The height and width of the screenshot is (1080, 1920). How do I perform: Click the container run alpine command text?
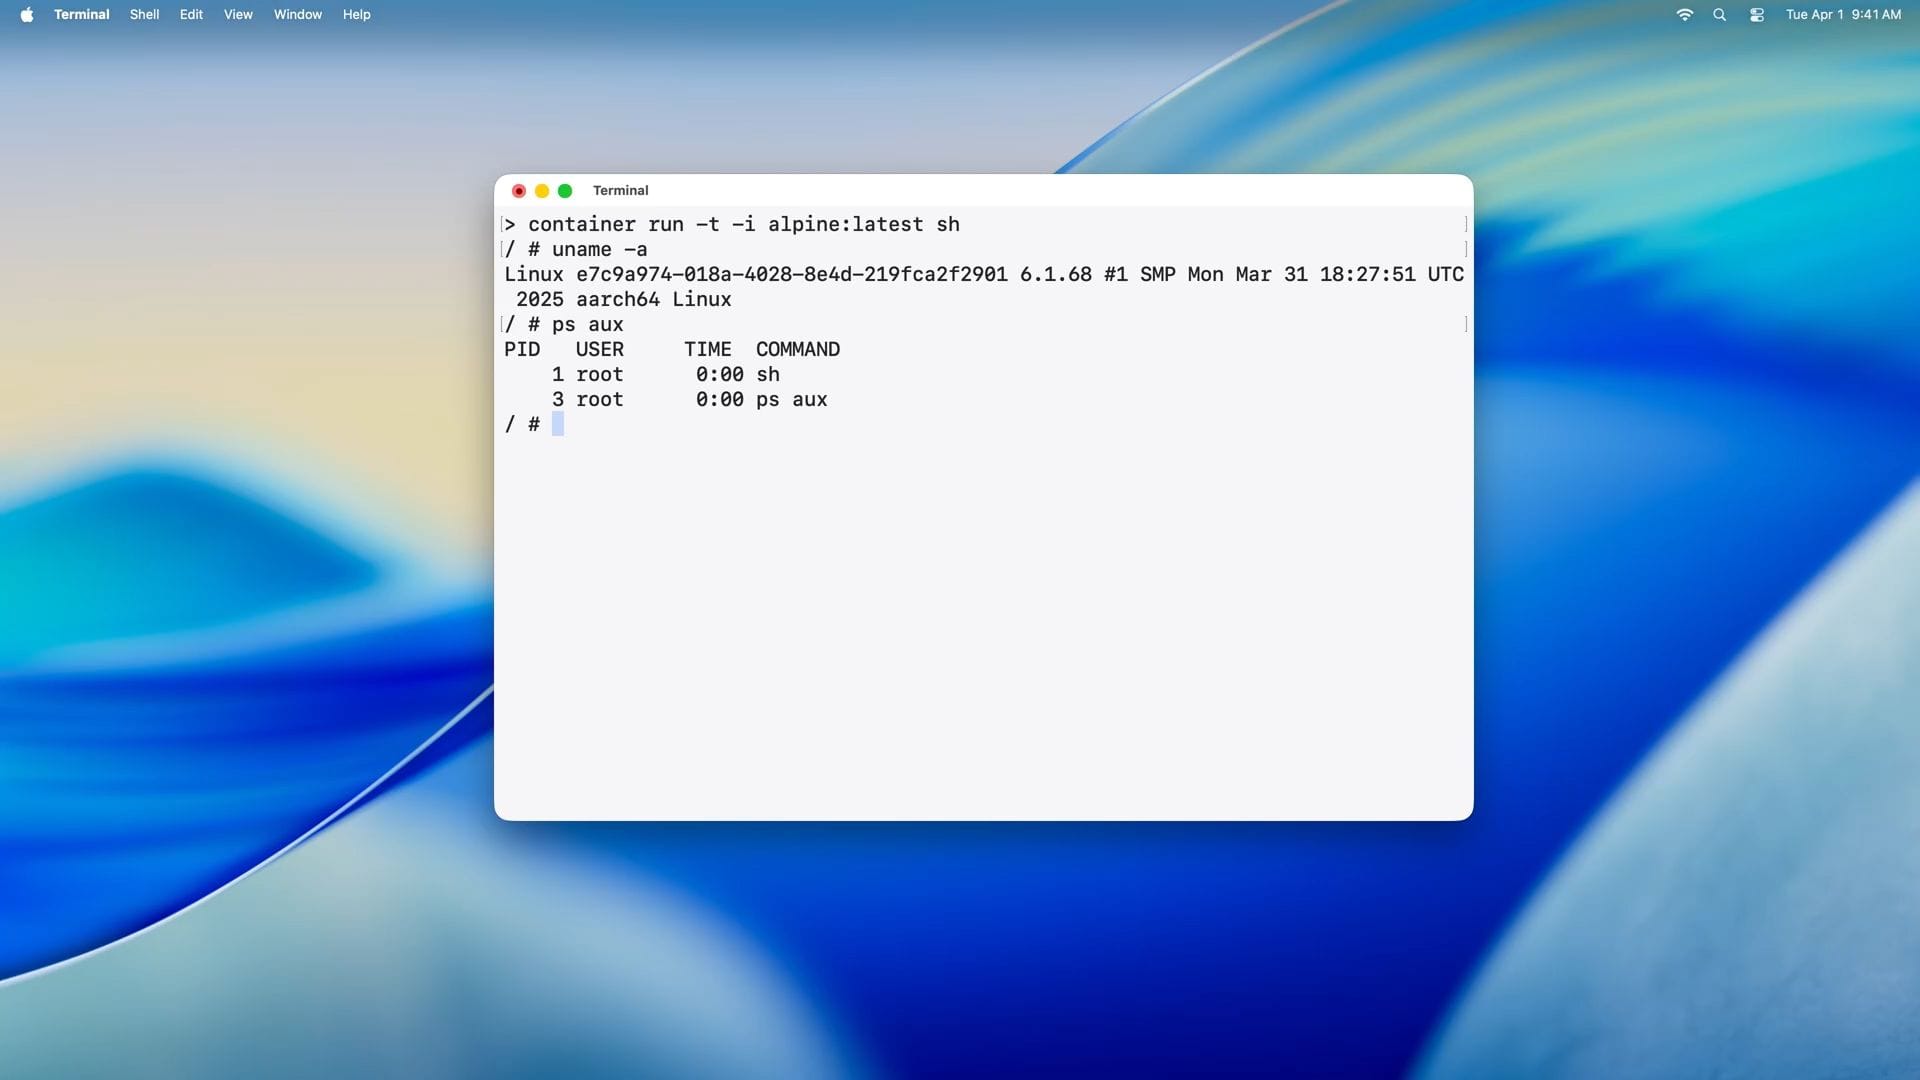click(745, 224)
